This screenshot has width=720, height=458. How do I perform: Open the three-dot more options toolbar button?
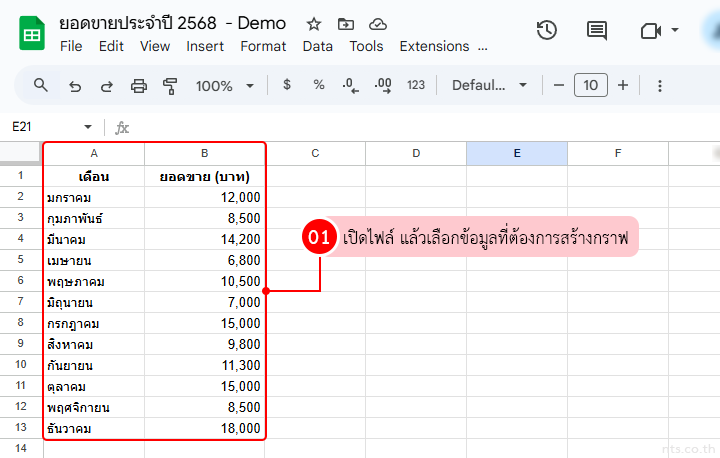click(659, 85)
